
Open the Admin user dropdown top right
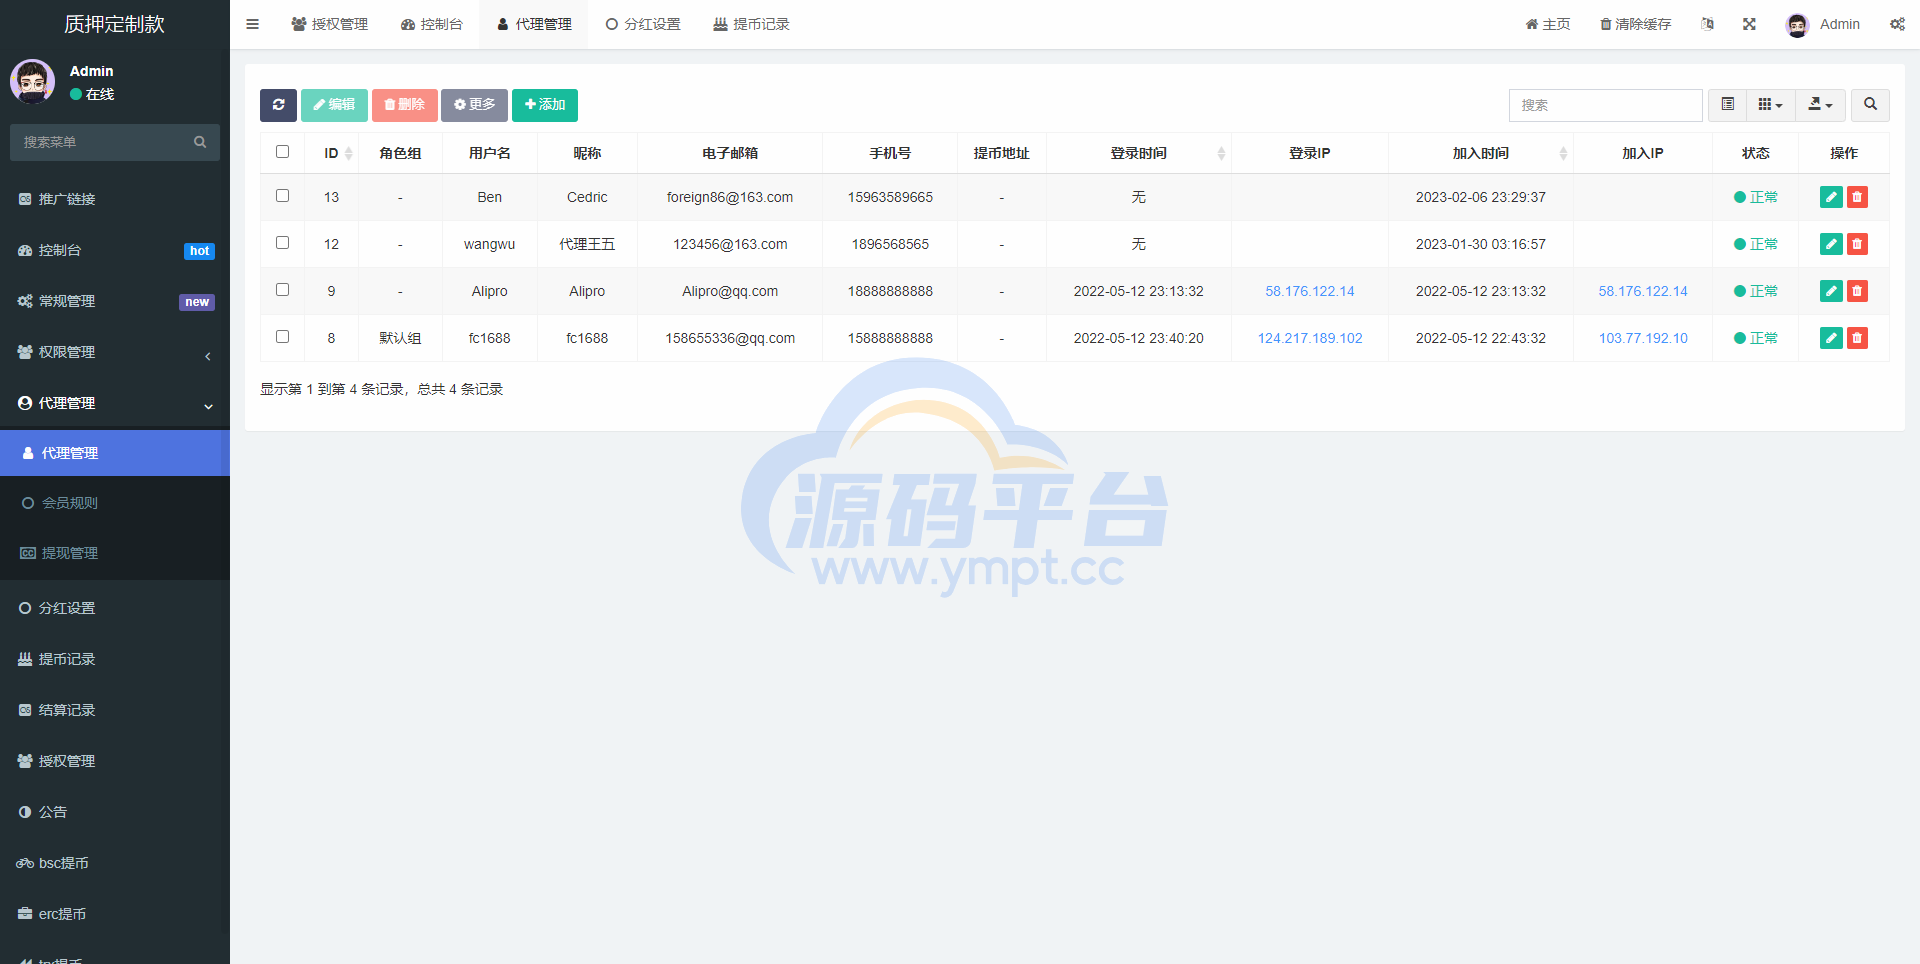1823,24
